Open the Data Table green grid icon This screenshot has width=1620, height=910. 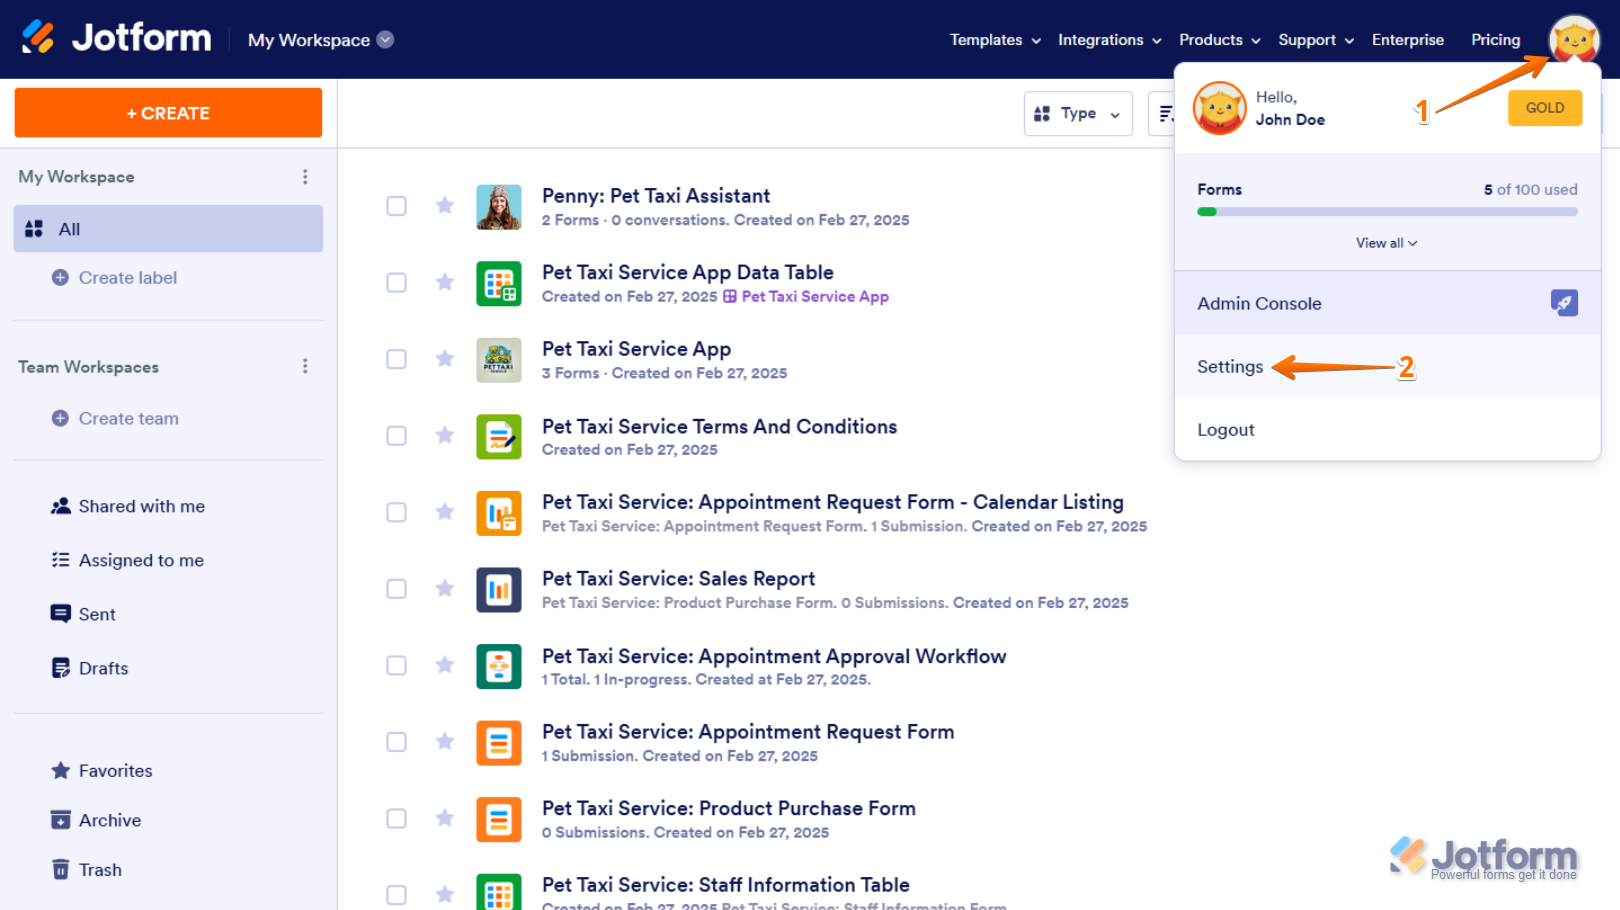pos(499,283)
